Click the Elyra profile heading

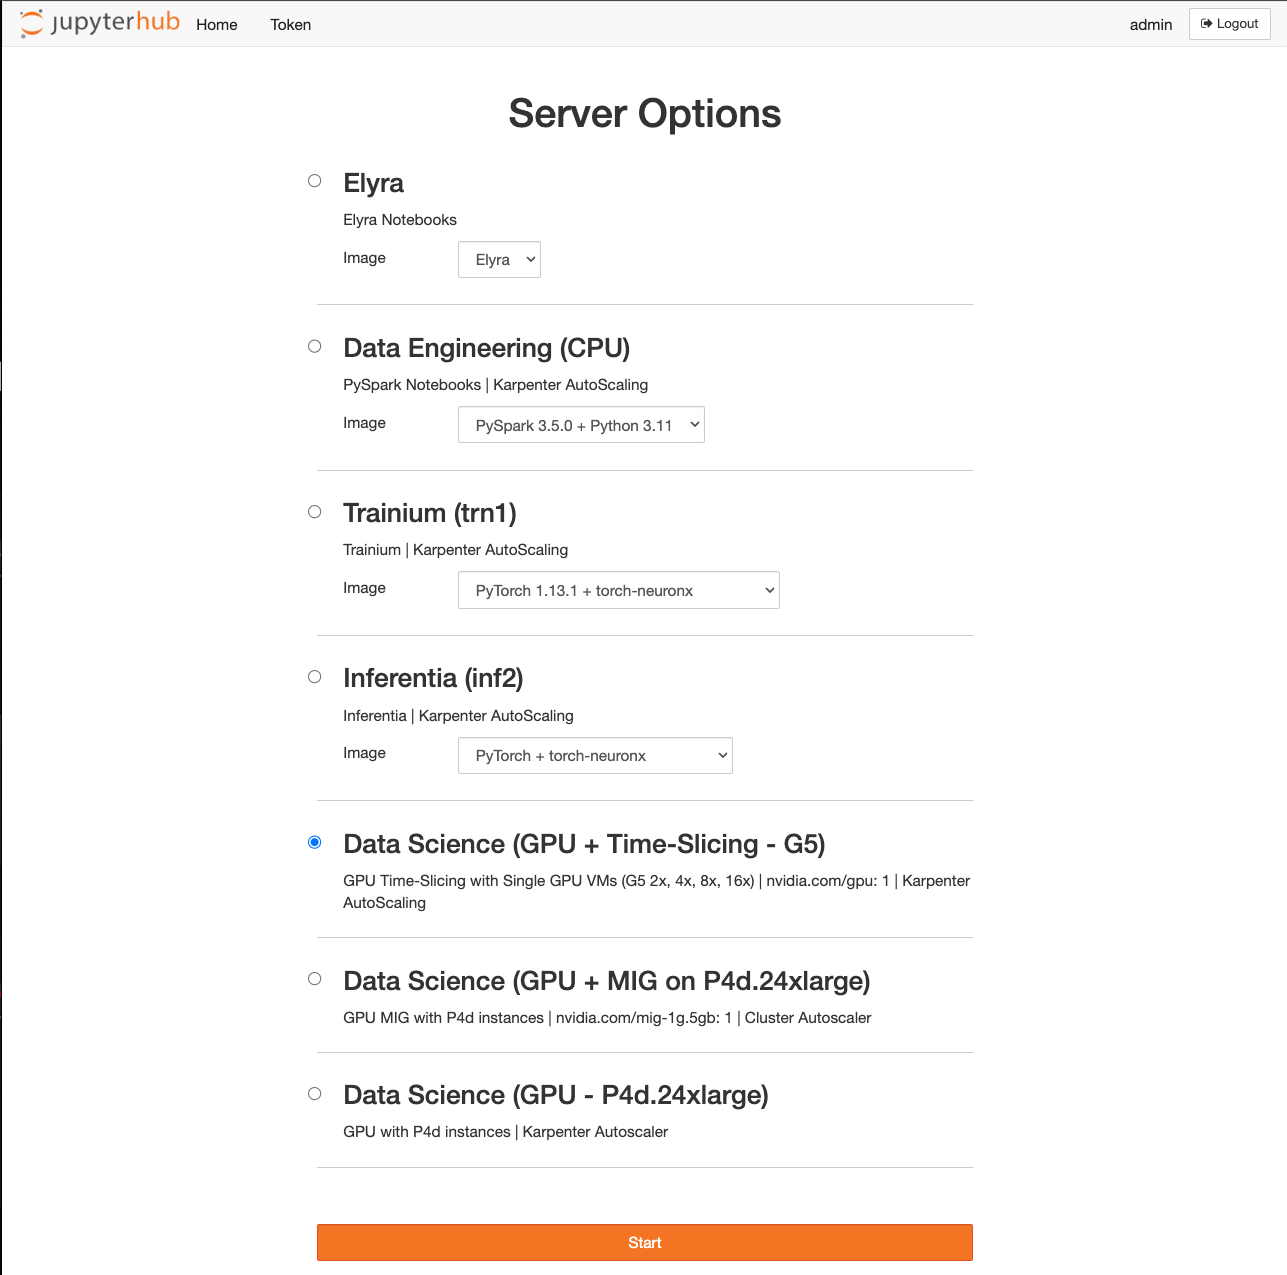[x=373, y=183]
